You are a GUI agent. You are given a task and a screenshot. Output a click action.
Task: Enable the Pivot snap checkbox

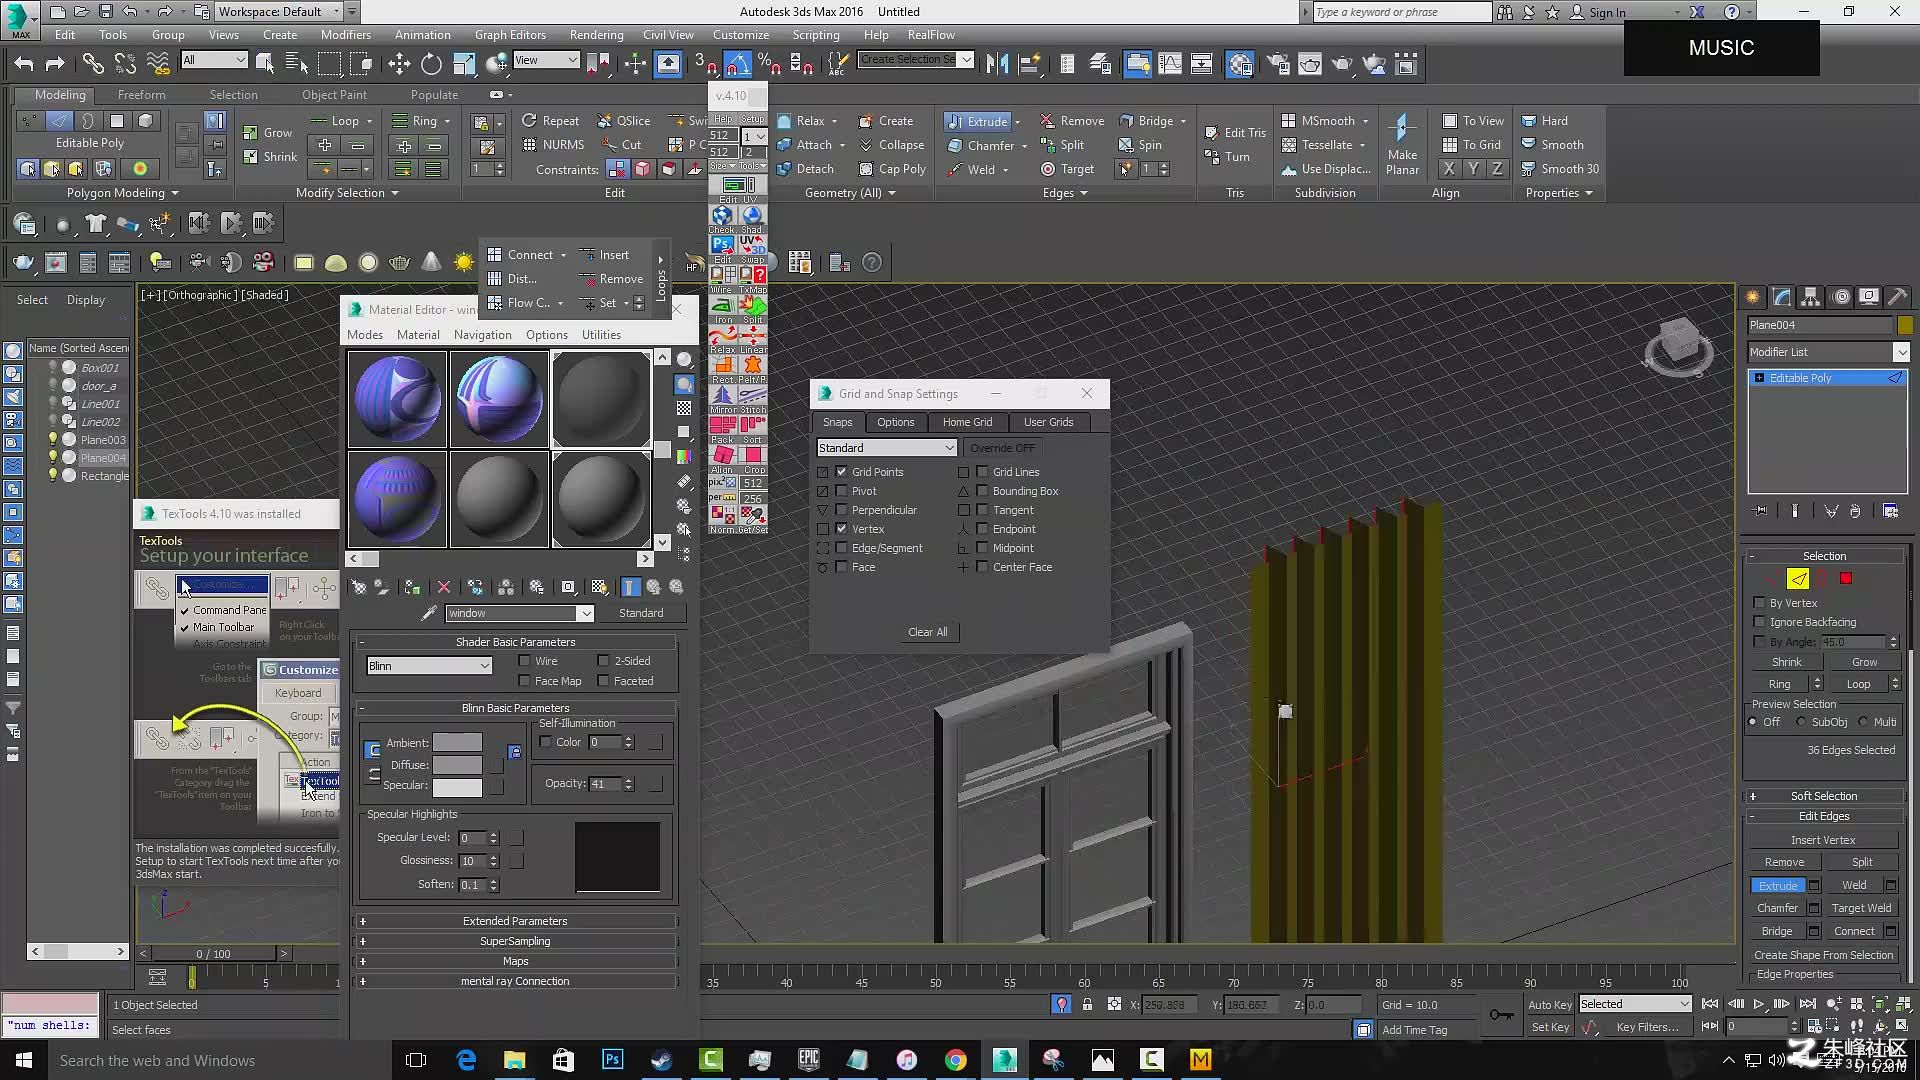tap(842, 491)
